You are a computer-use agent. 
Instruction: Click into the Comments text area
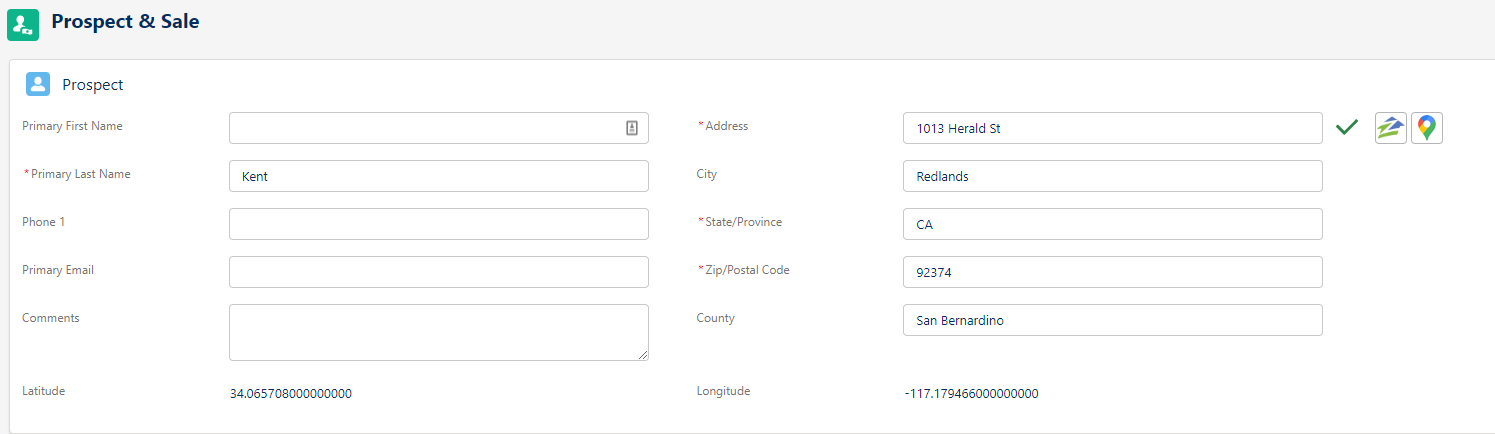point(439,332)
